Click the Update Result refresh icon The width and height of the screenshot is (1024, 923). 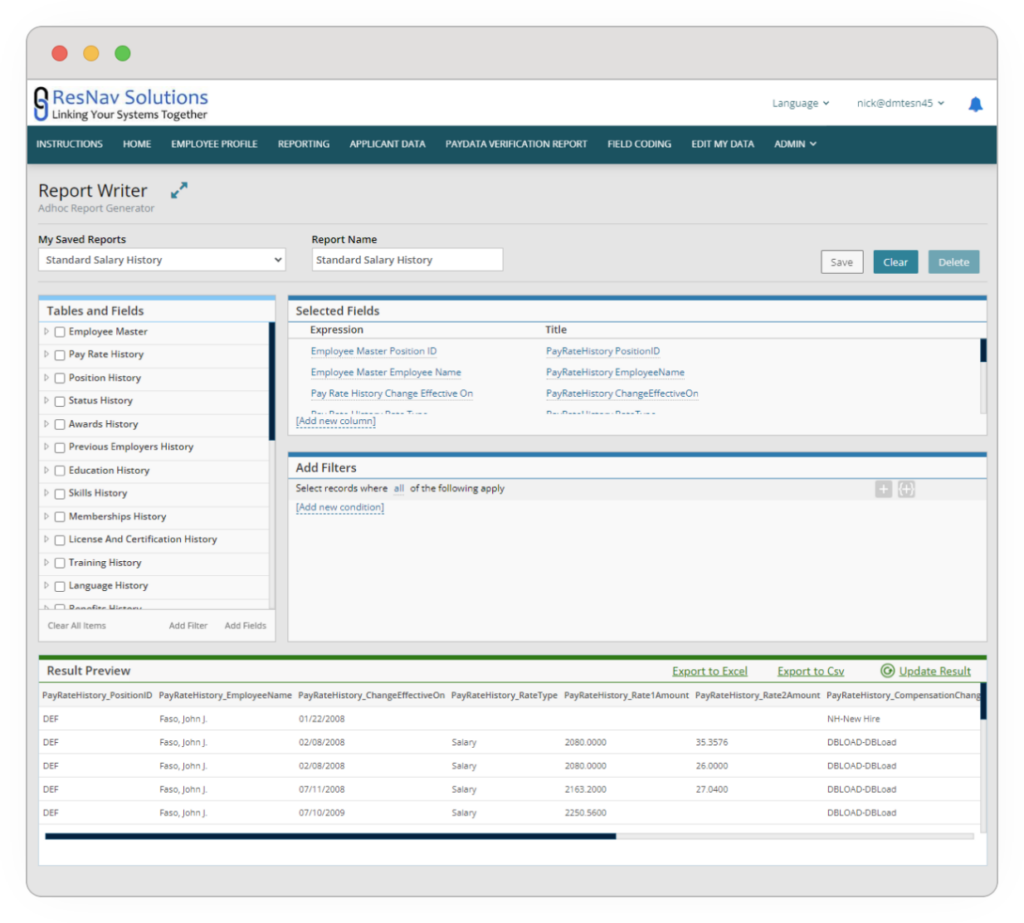(x=887, y=671)
